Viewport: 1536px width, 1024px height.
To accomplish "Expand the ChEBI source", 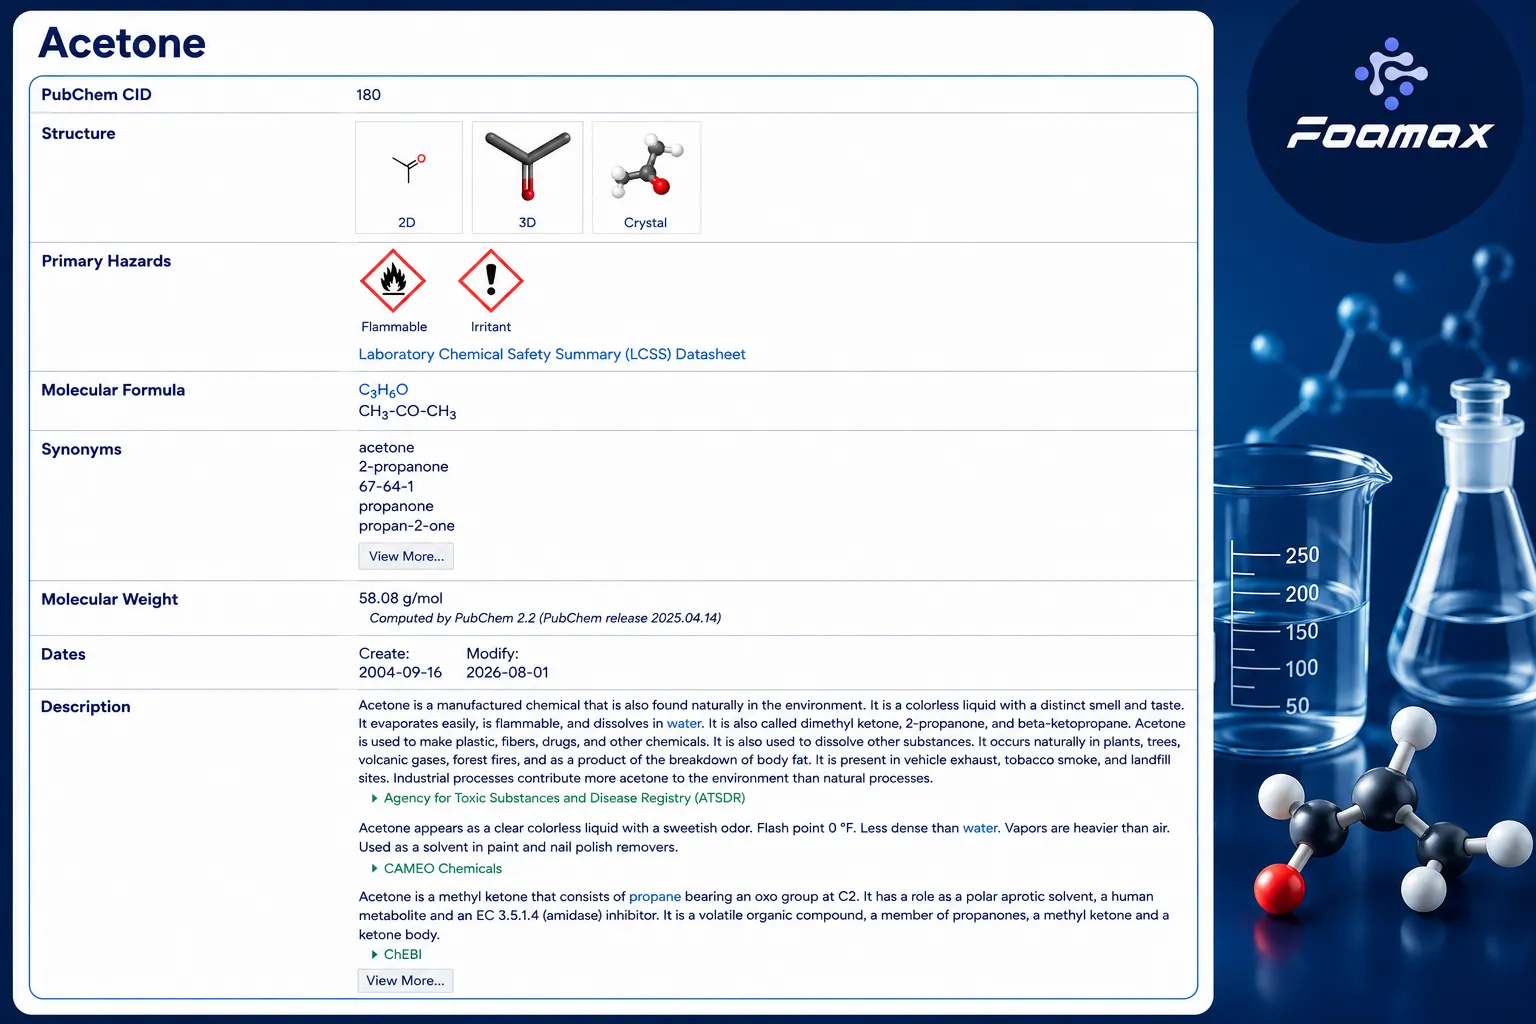I will coord(397,955).
